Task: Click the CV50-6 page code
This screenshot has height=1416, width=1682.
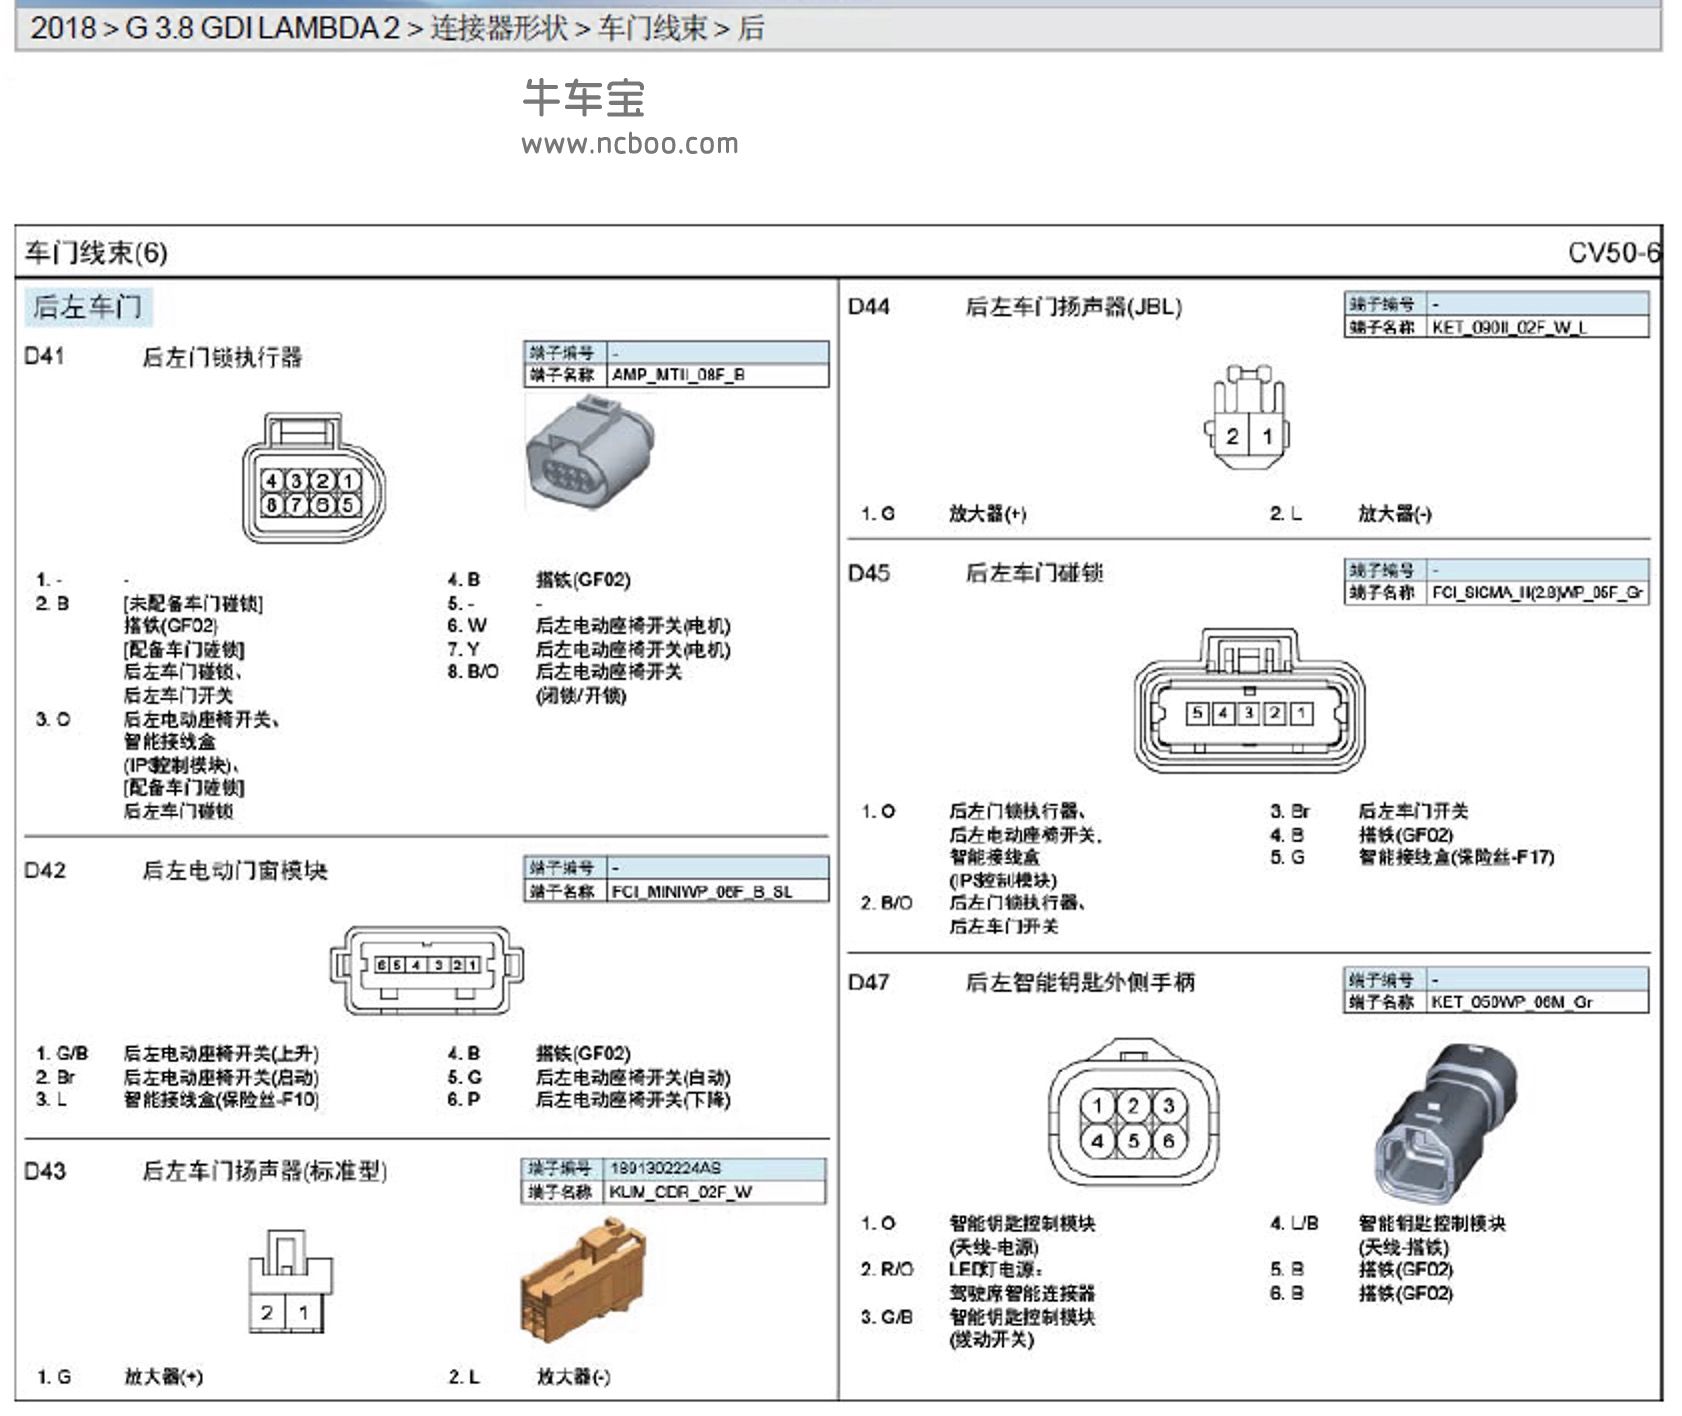Action: pyautogui.click(x=1614, y=253)
